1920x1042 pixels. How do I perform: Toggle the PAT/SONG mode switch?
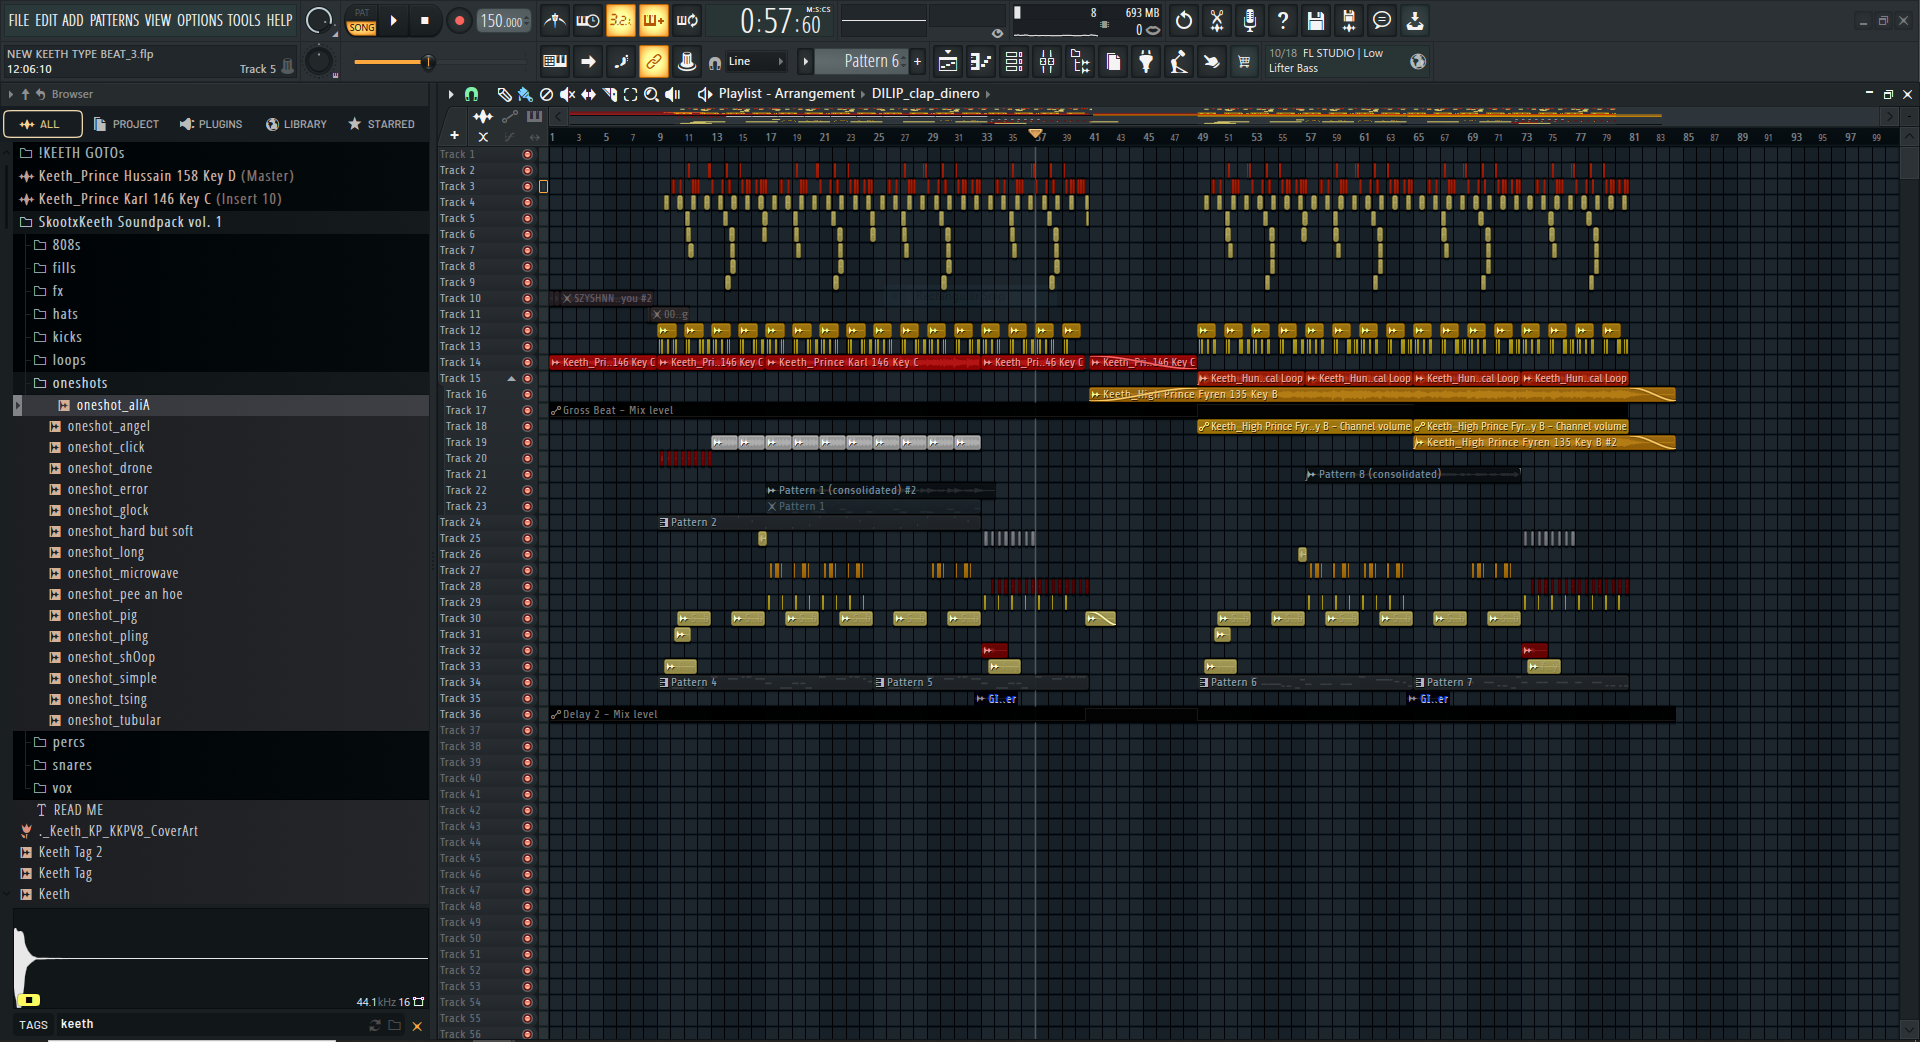[362, 21]
